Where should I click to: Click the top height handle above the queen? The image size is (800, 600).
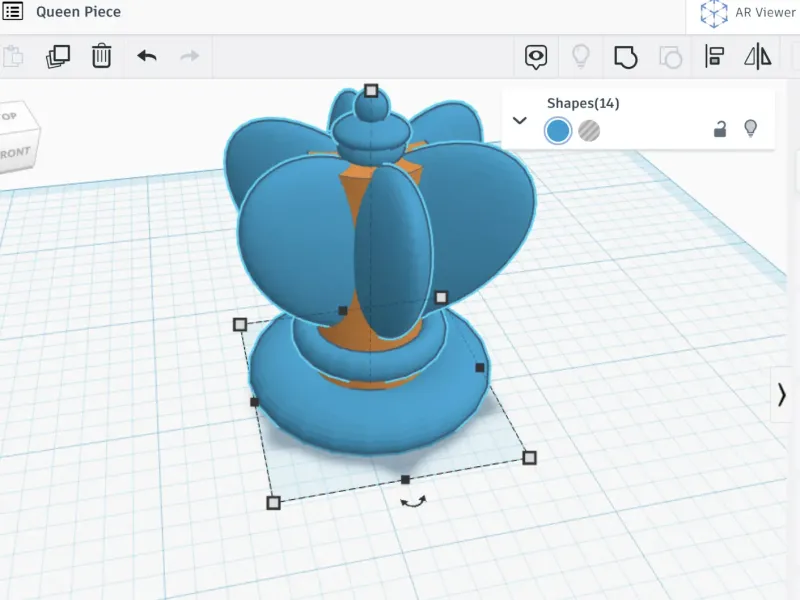coord(371,91)
